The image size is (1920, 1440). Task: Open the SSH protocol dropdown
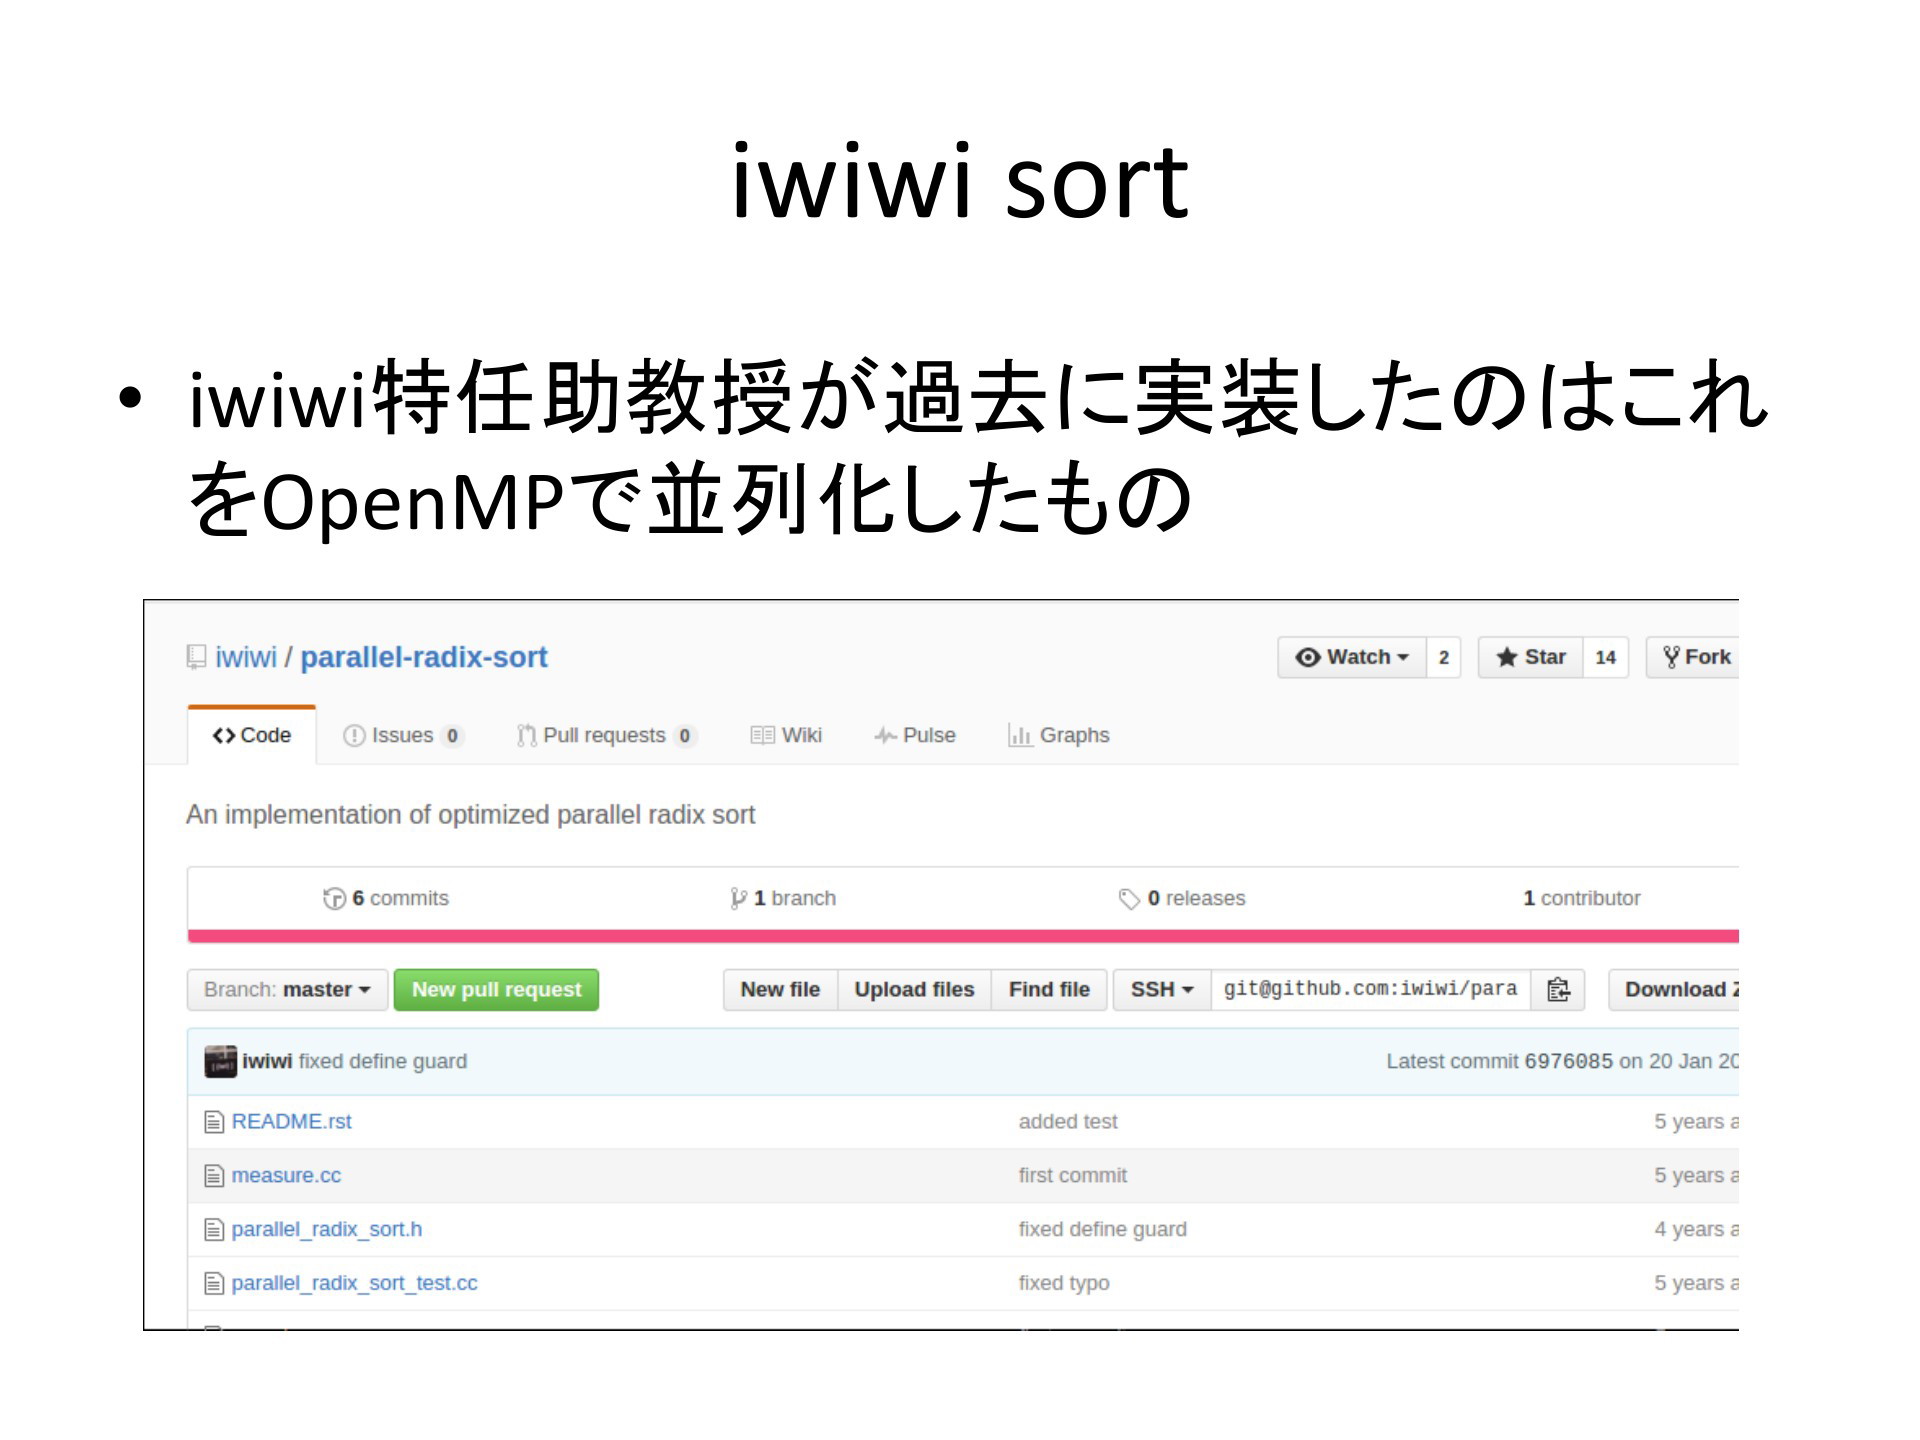(1162, 989)
